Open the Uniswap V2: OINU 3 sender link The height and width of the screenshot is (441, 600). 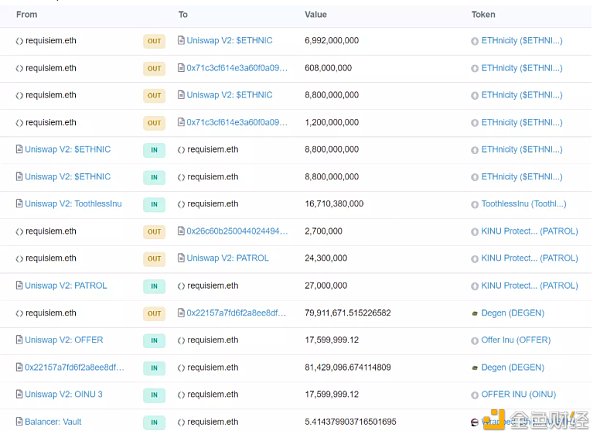click(x=63, y=395)
